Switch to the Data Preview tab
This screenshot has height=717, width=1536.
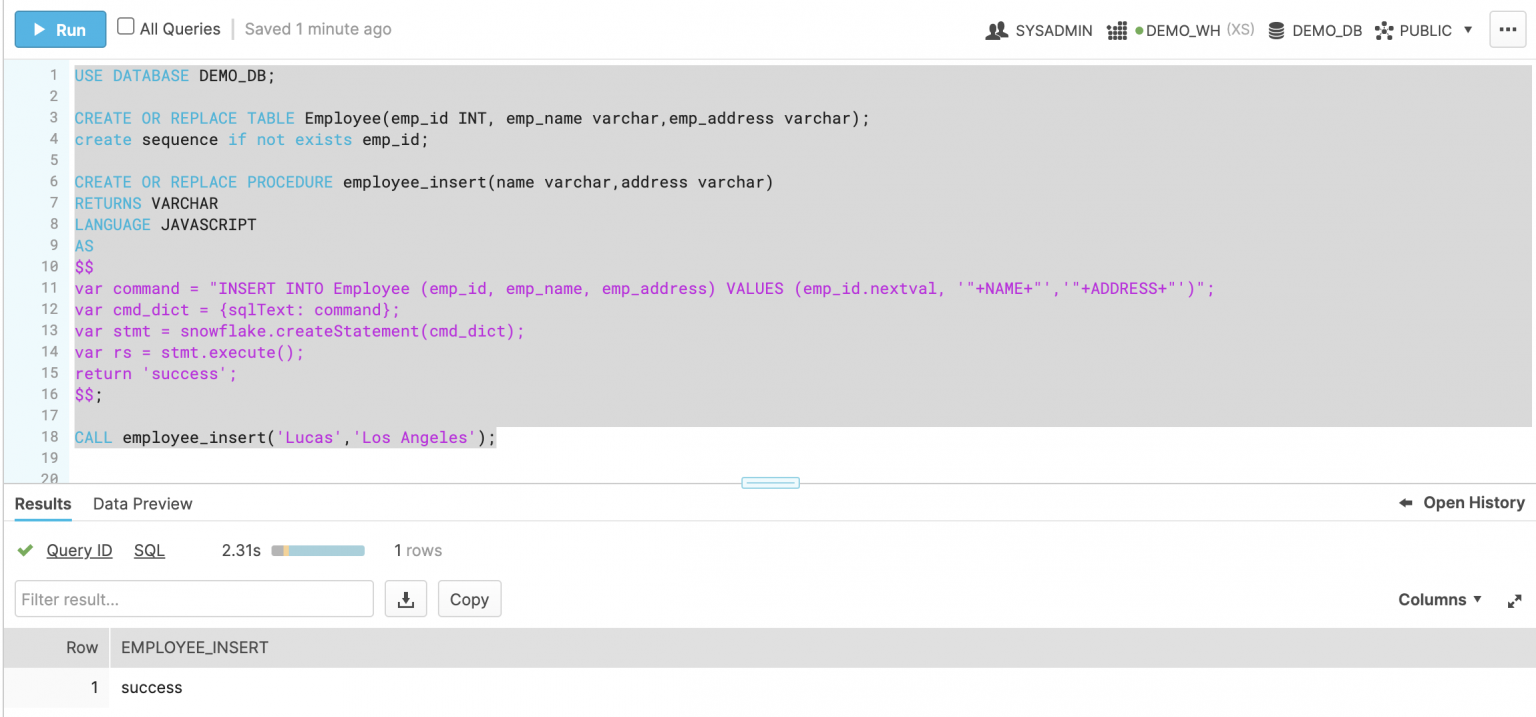pyautogui.click(x=142, y=503)
